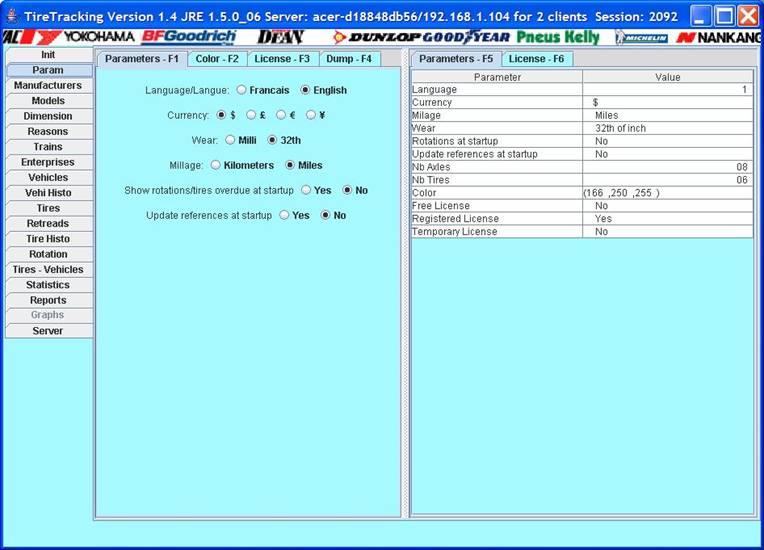Click the Yokohama brand logo
This screenshot has width=764, height=550.
[98, 37]
